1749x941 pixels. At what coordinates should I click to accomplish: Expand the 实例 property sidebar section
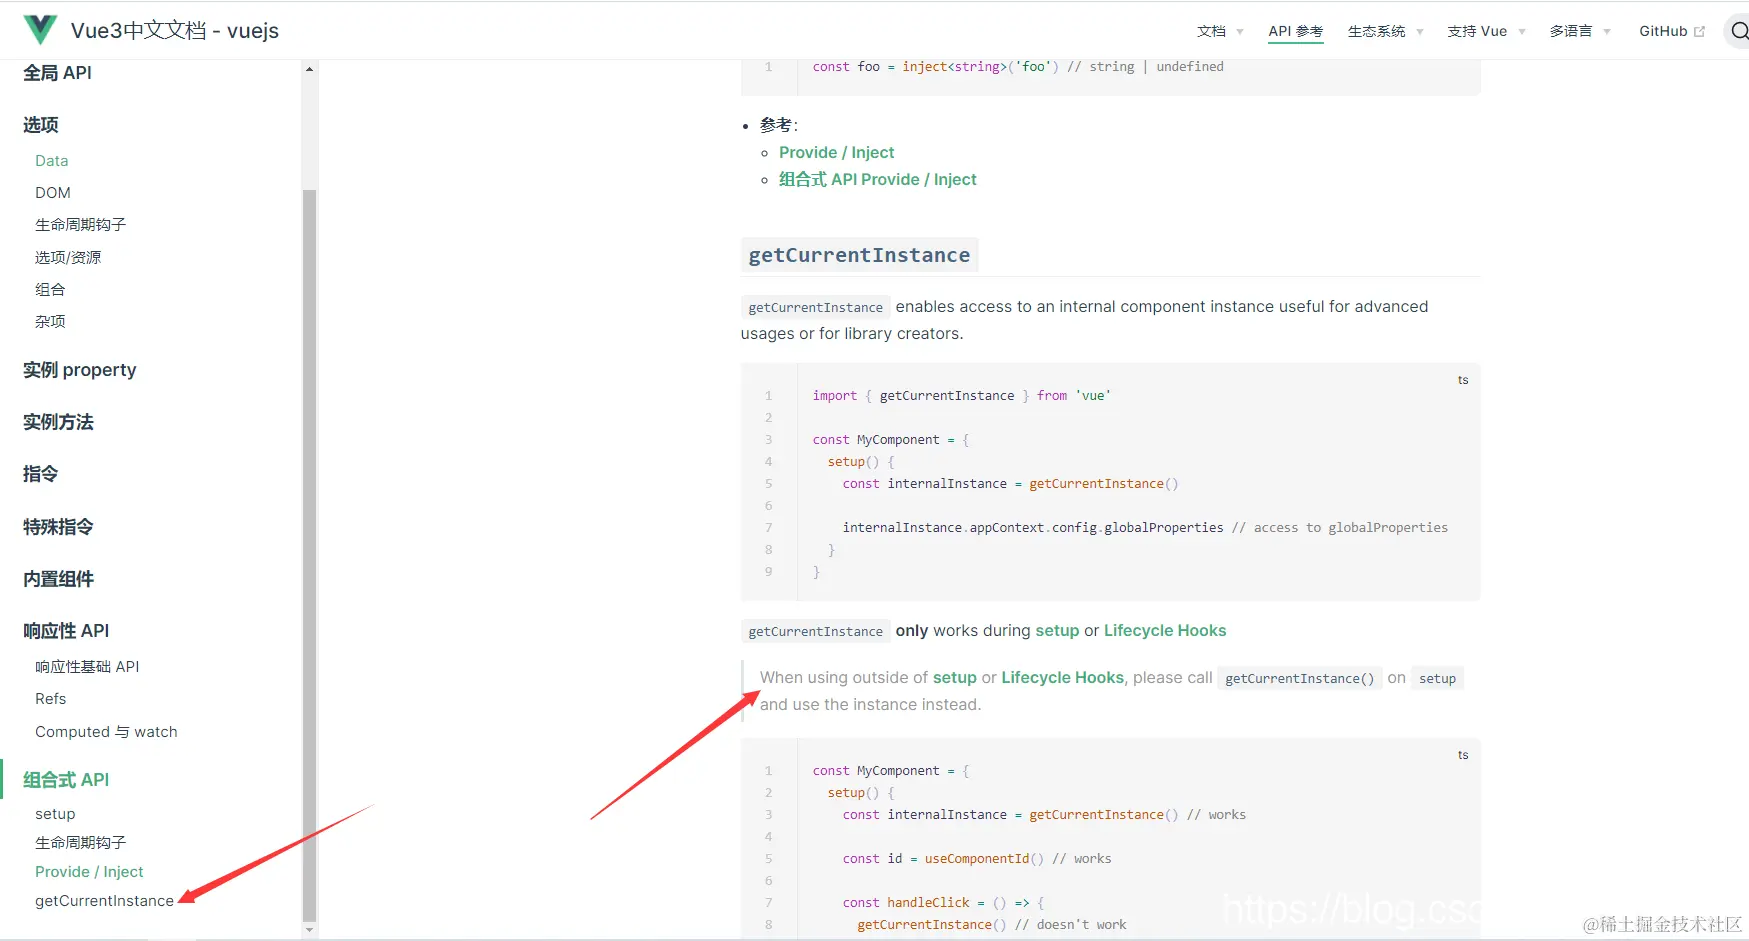click(80, 370)
